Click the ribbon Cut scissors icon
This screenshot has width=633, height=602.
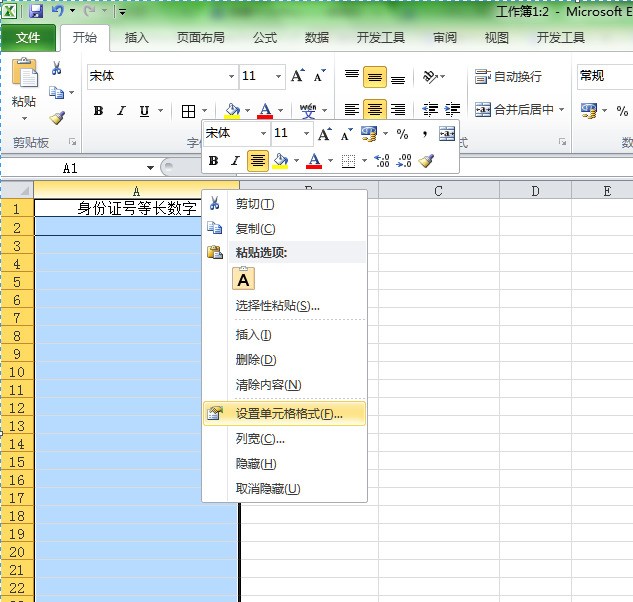pos(57,68)
